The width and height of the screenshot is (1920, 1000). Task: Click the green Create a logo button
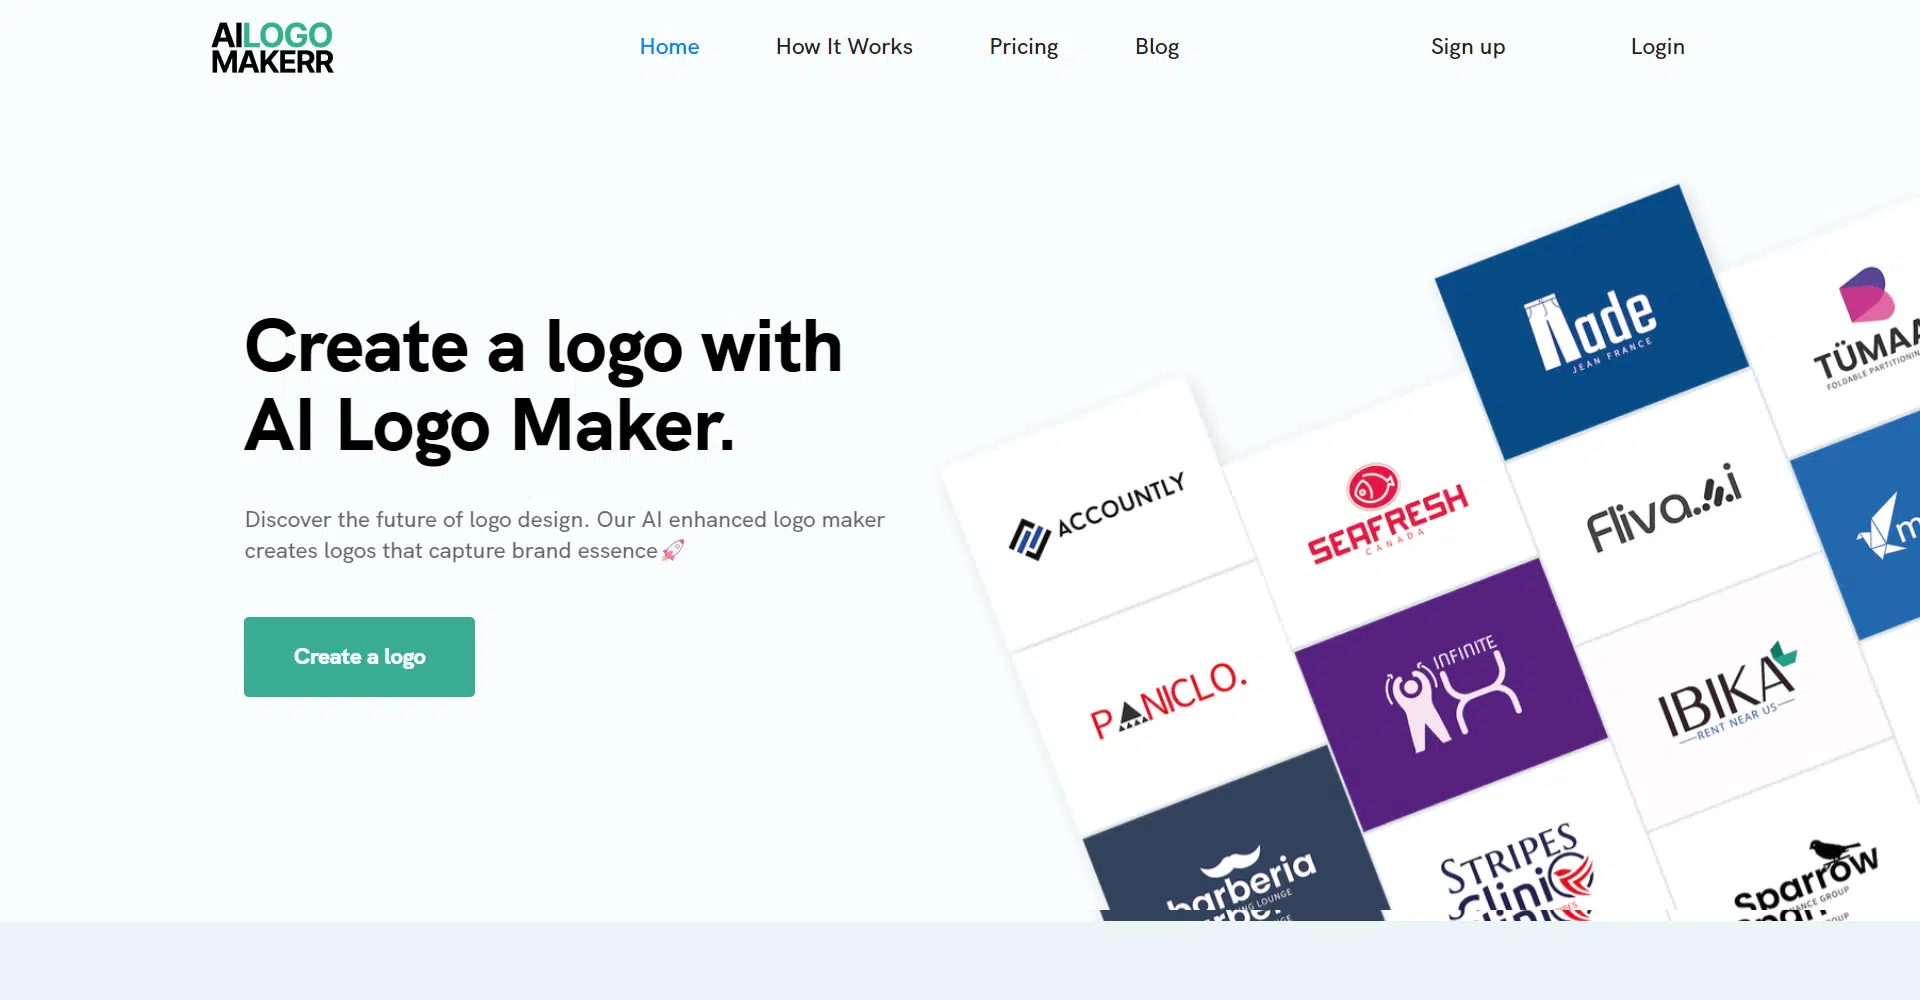click(x=359, y=657)
